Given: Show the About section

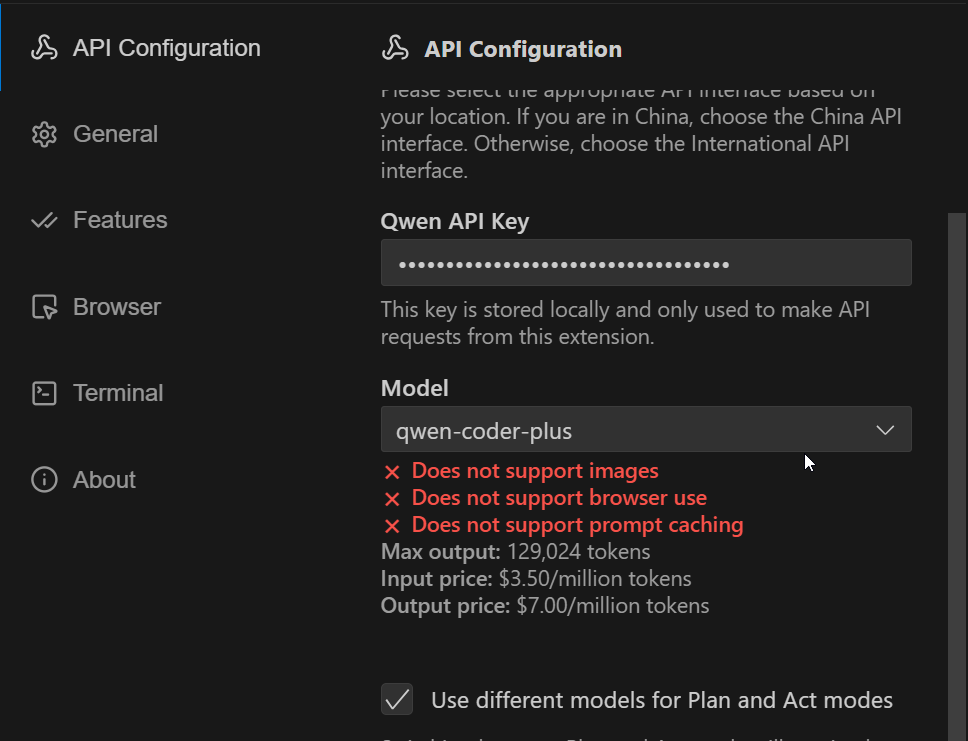Looking at the screenshot, I should [104, 480].
